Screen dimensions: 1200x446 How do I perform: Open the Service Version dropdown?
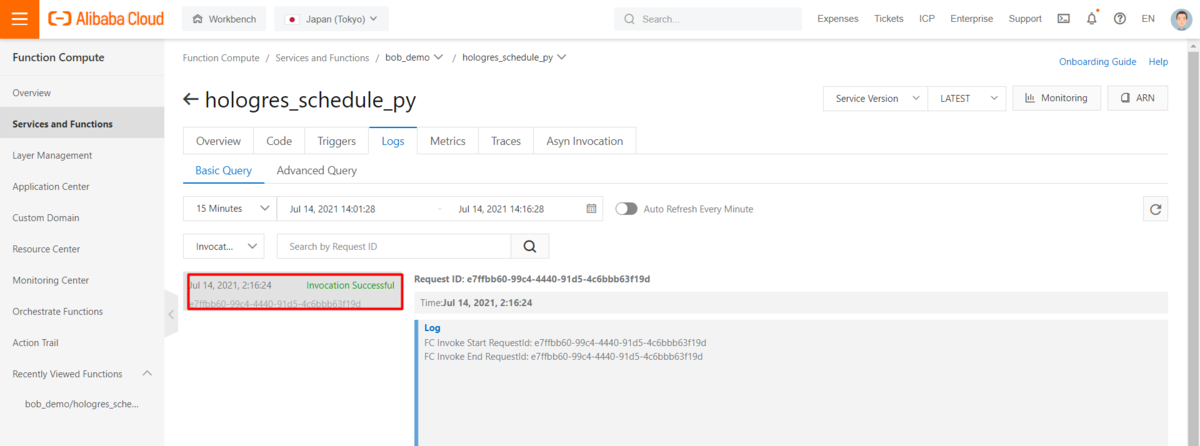pyautogui.click(x=875, y=98)
